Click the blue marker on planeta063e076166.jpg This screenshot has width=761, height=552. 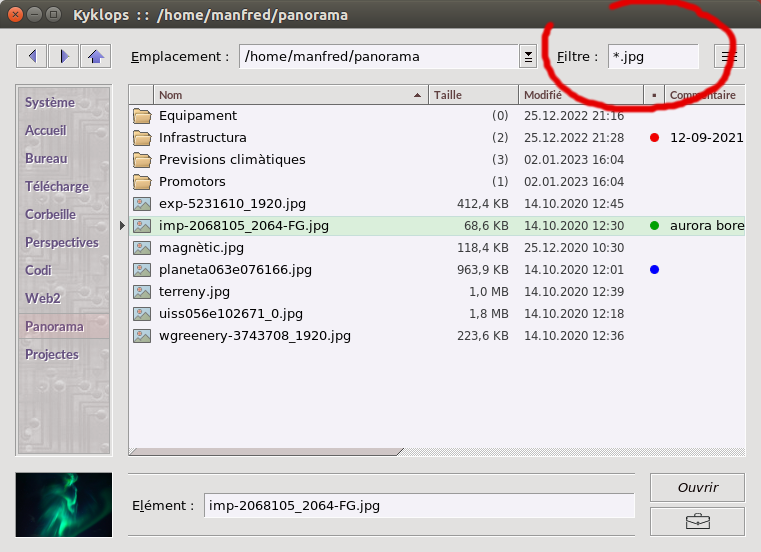(654, 270)
